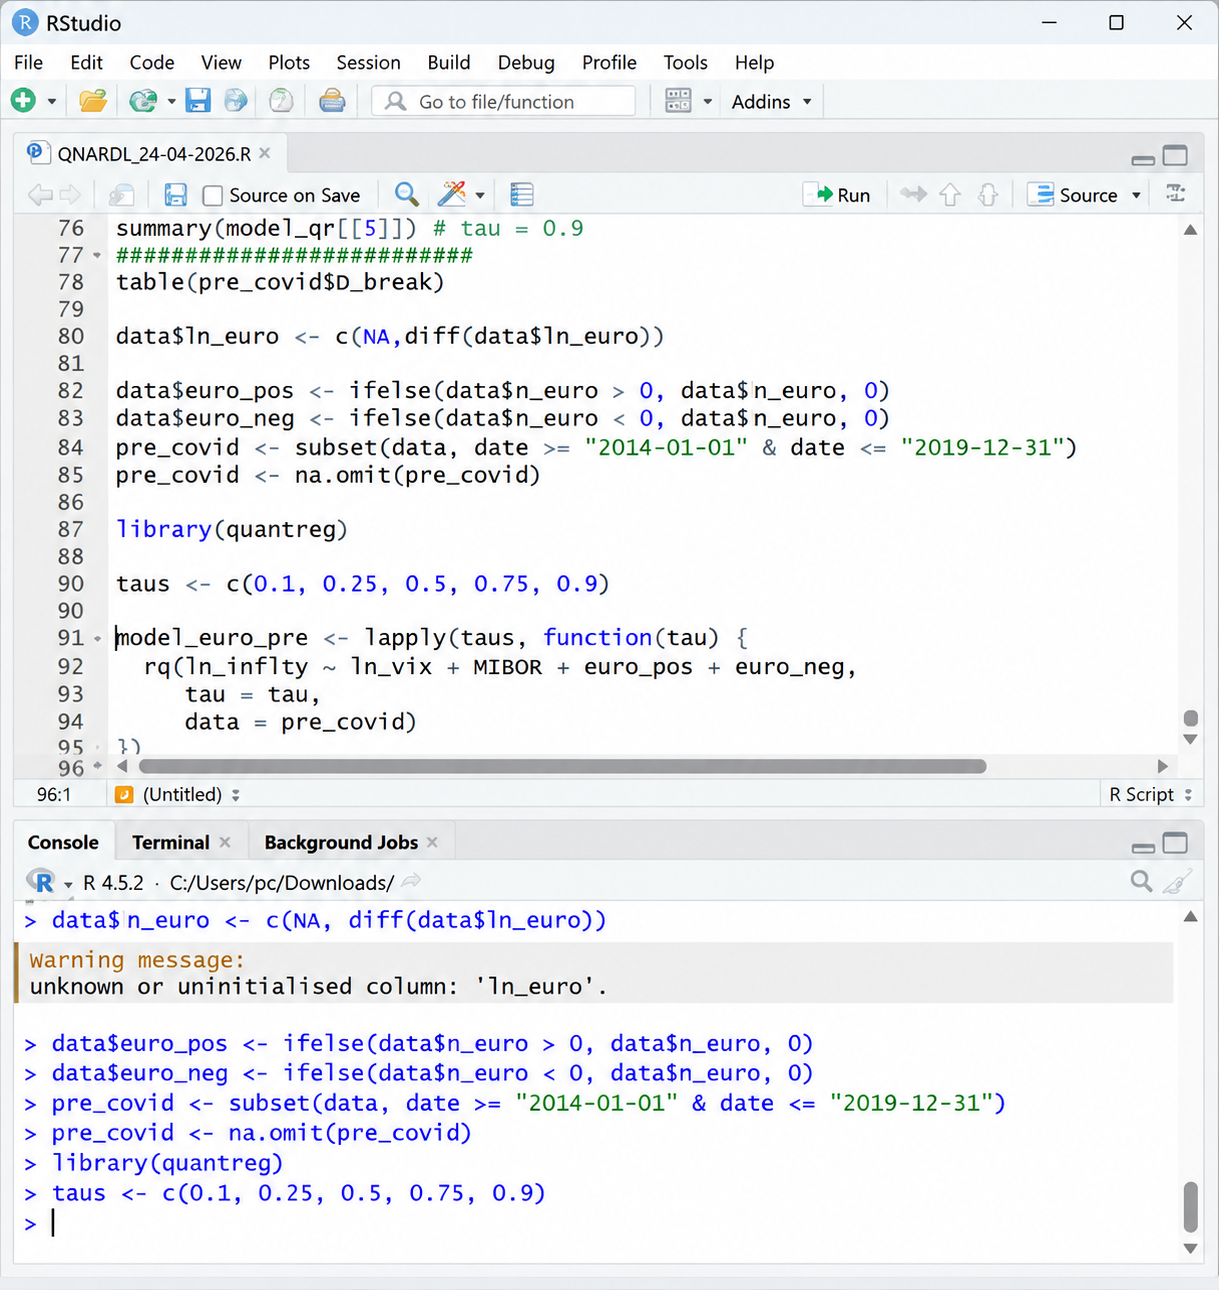Go to next section with down arrow
Image resolution: width=1219 pixels, height=1290 pixels.
pyautogui.click(x=988, y=195)
